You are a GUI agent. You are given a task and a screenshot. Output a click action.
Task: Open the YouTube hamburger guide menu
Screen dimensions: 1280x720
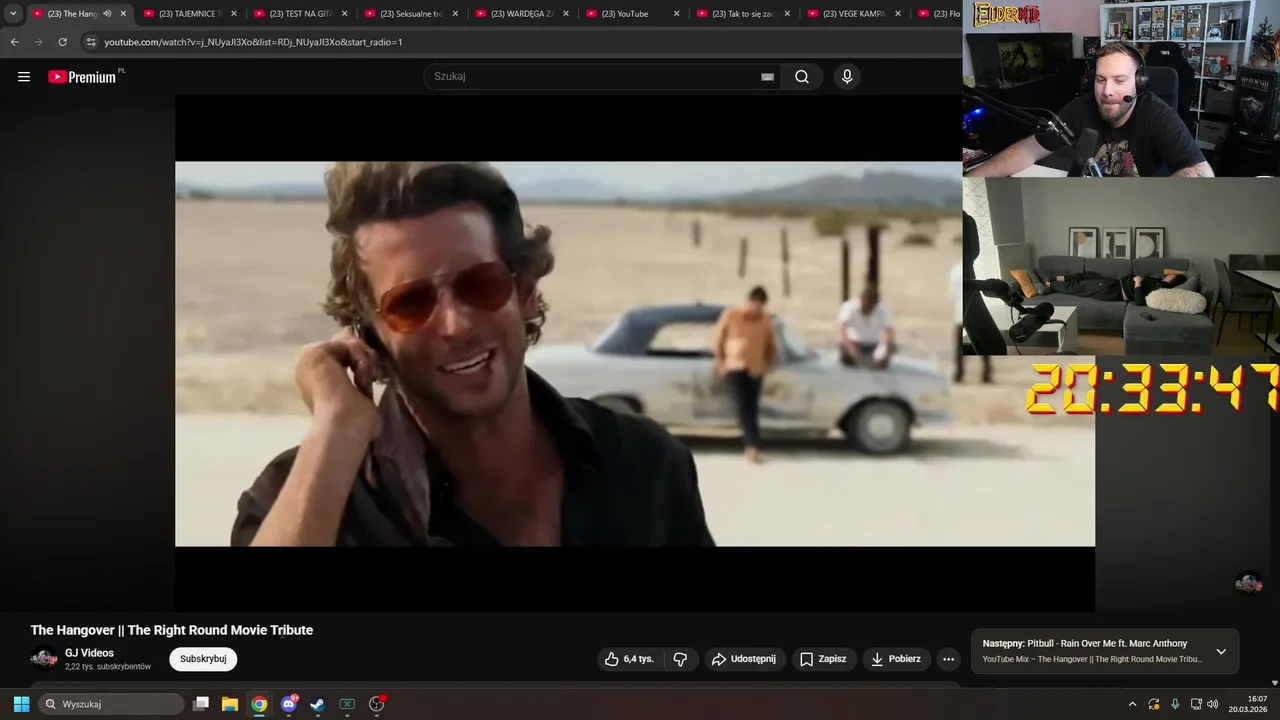24,77
